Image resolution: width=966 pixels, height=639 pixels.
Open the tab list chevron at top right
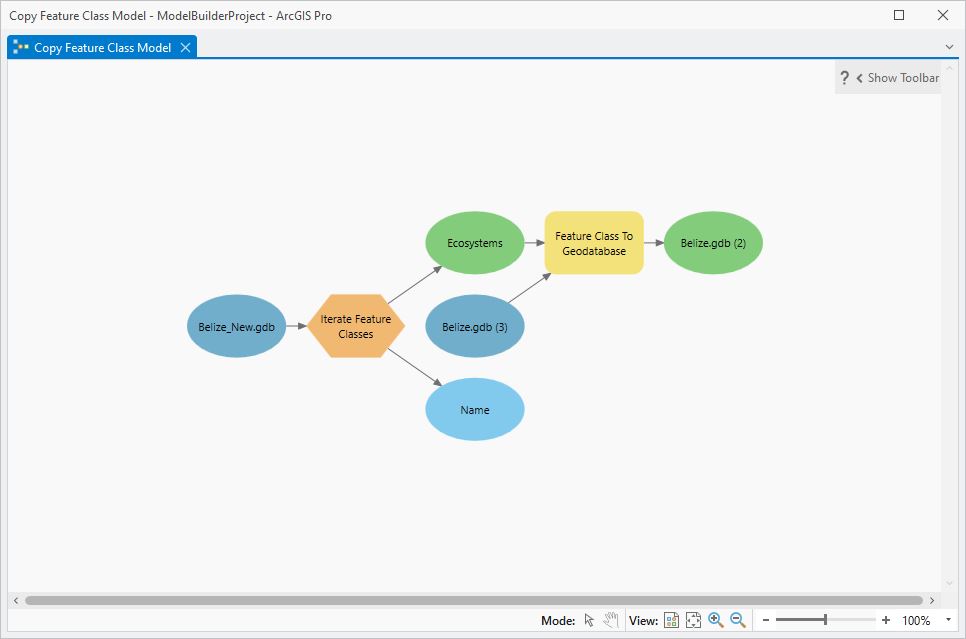(948, 47)
